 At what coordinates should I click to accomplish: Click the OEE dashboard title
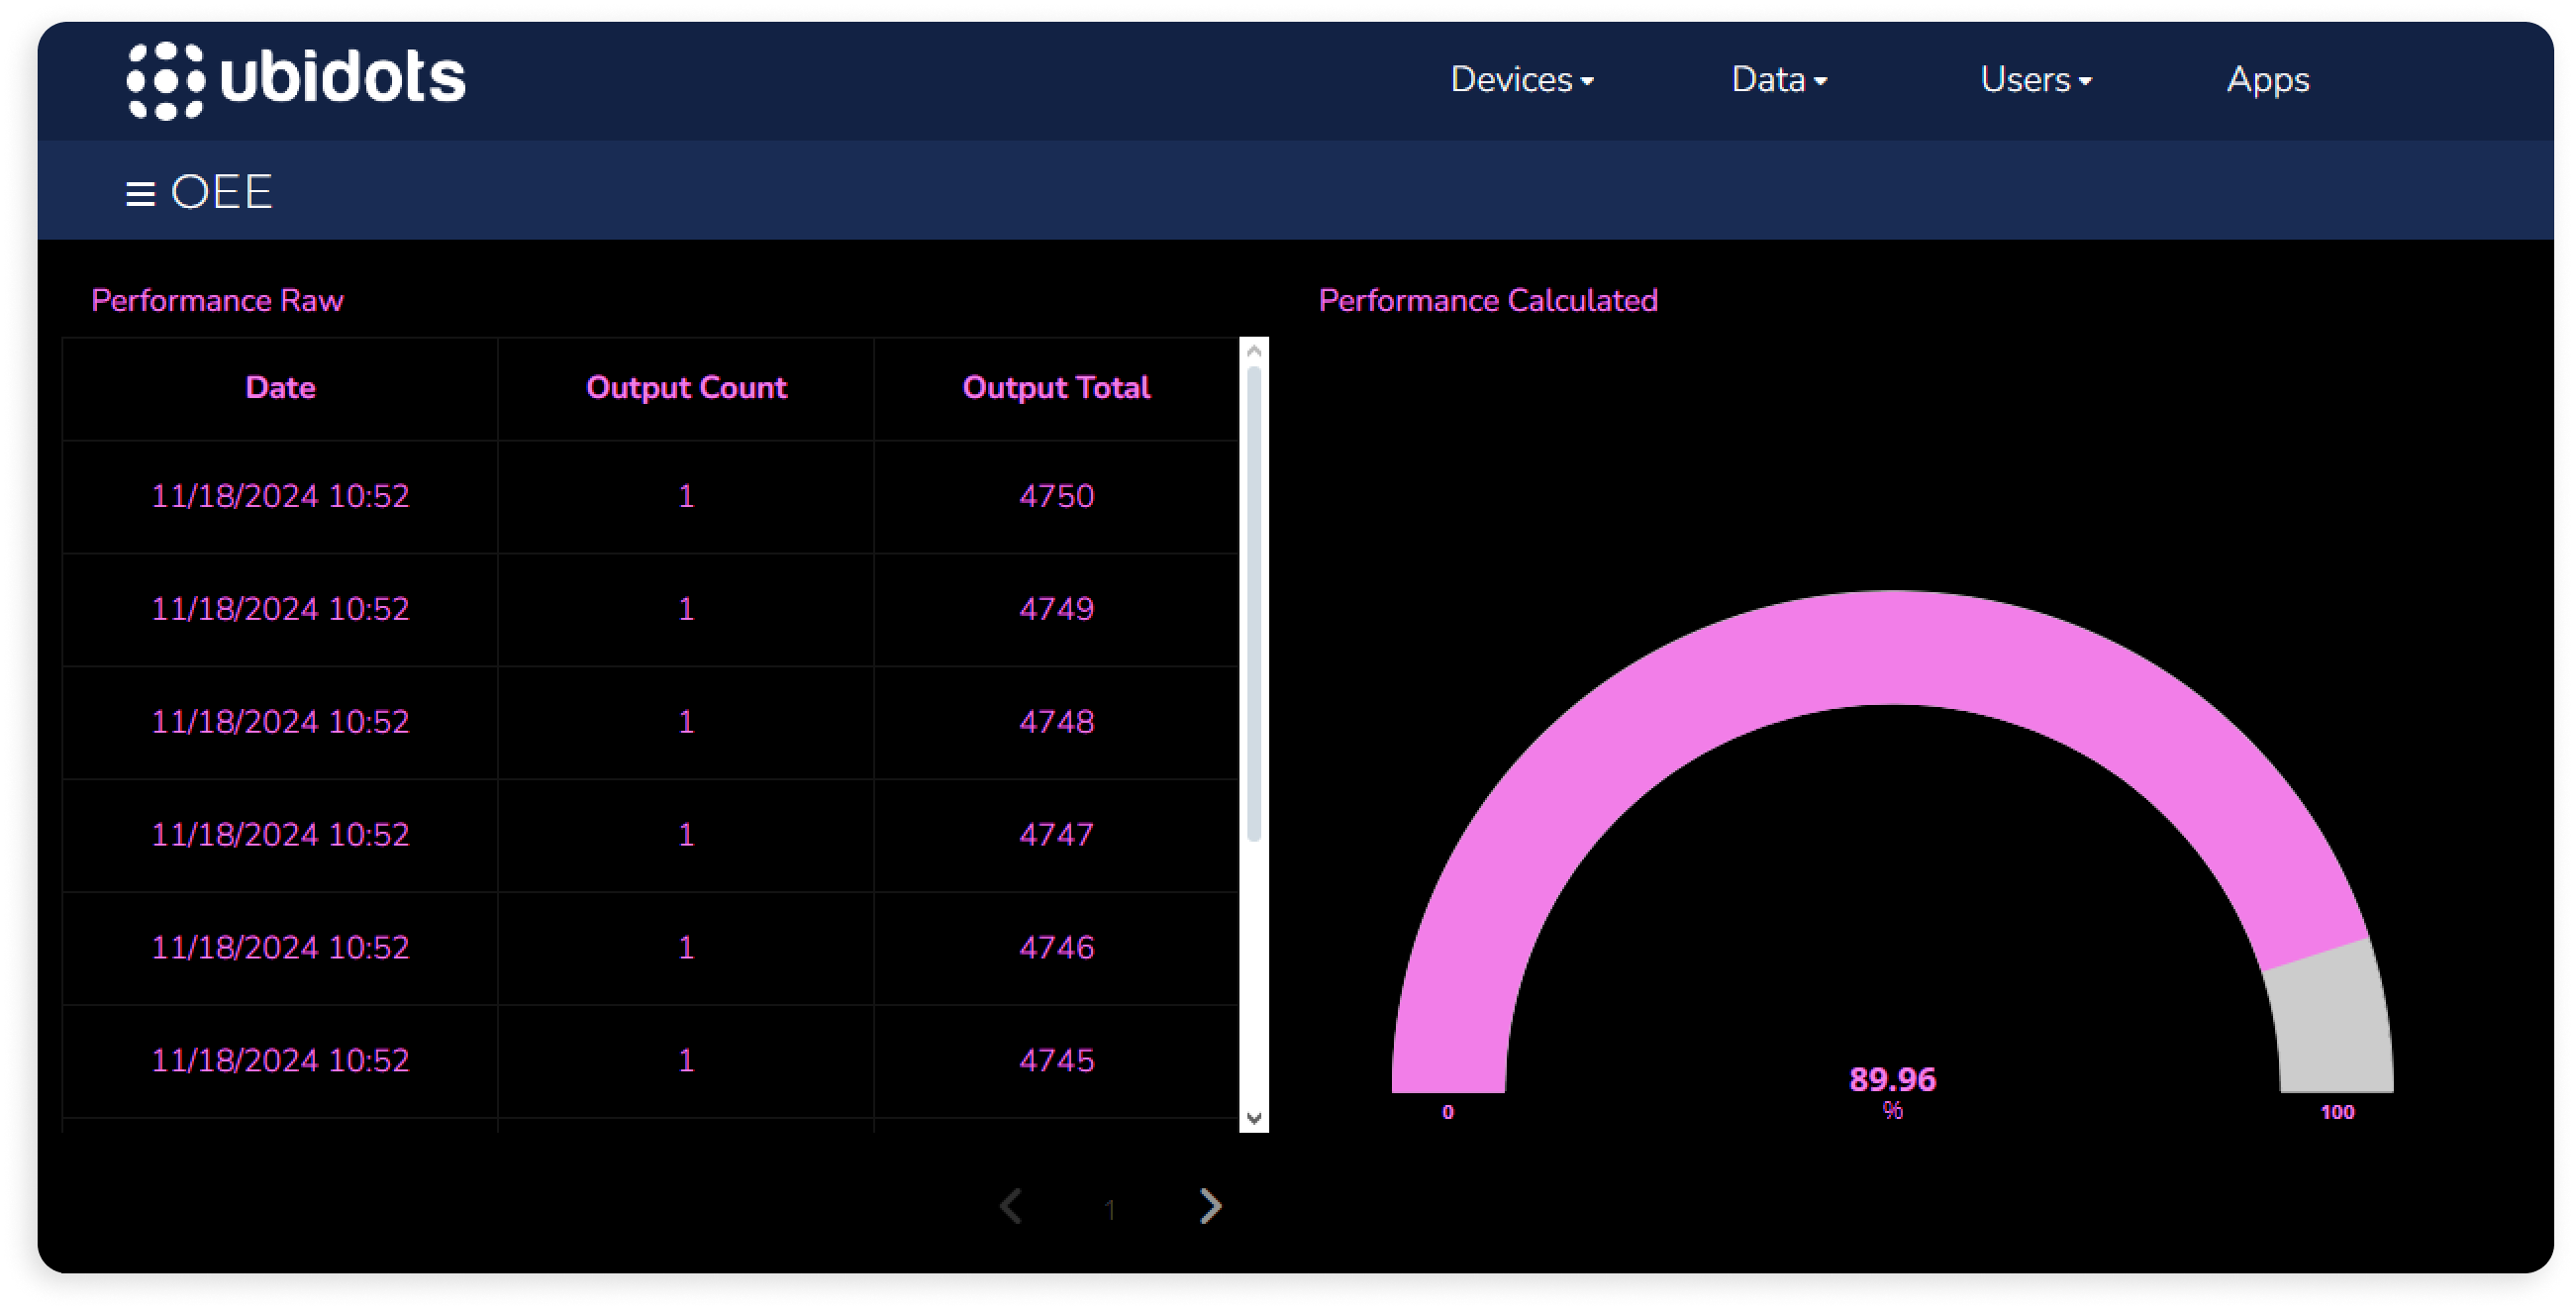(221, 193)
